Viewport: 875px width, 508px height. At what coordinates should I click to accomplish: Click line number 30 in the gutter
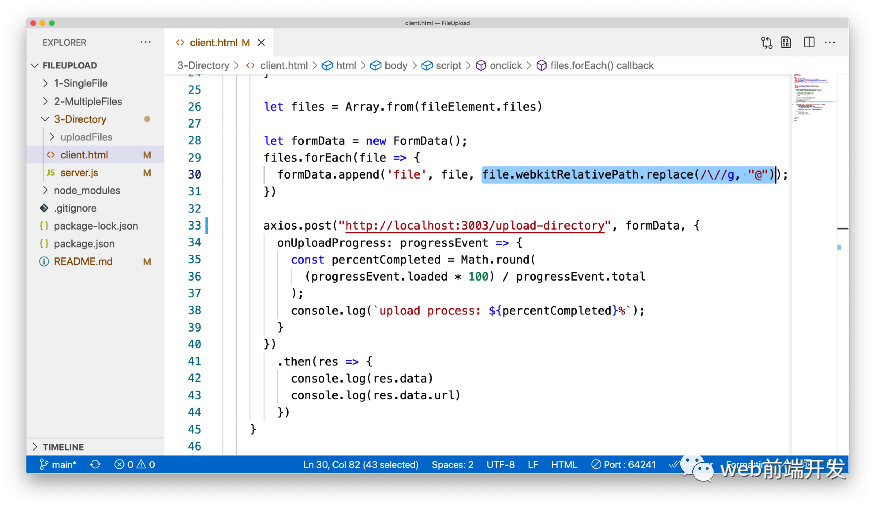(x=194, y=175)
